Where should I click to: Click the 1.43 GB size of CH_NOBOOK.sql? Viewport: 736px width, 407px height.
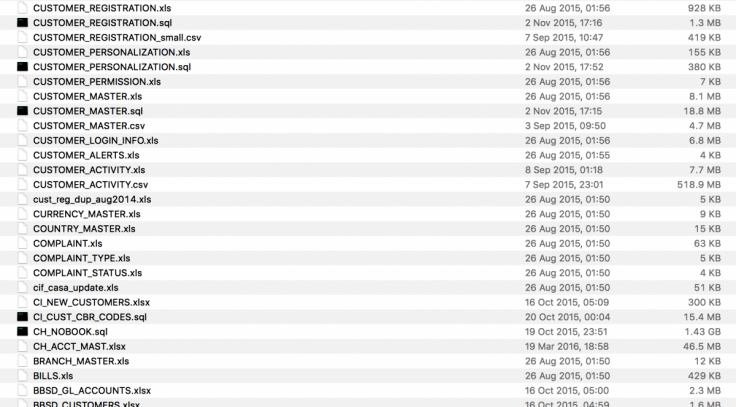click(x=702, y=331)
